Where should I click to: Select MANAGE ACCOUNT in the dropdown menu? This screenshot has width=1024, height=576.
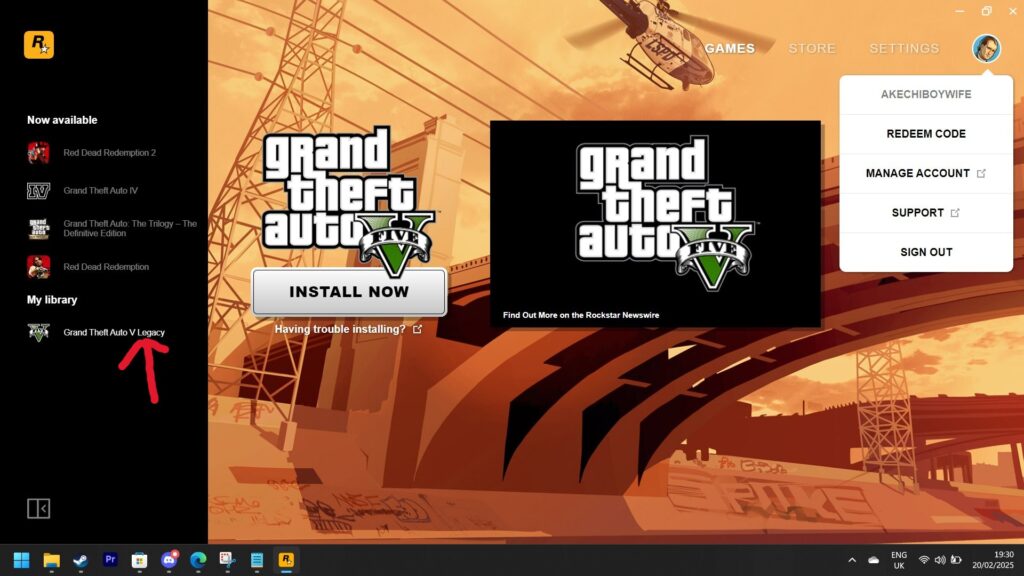point(925,173)
